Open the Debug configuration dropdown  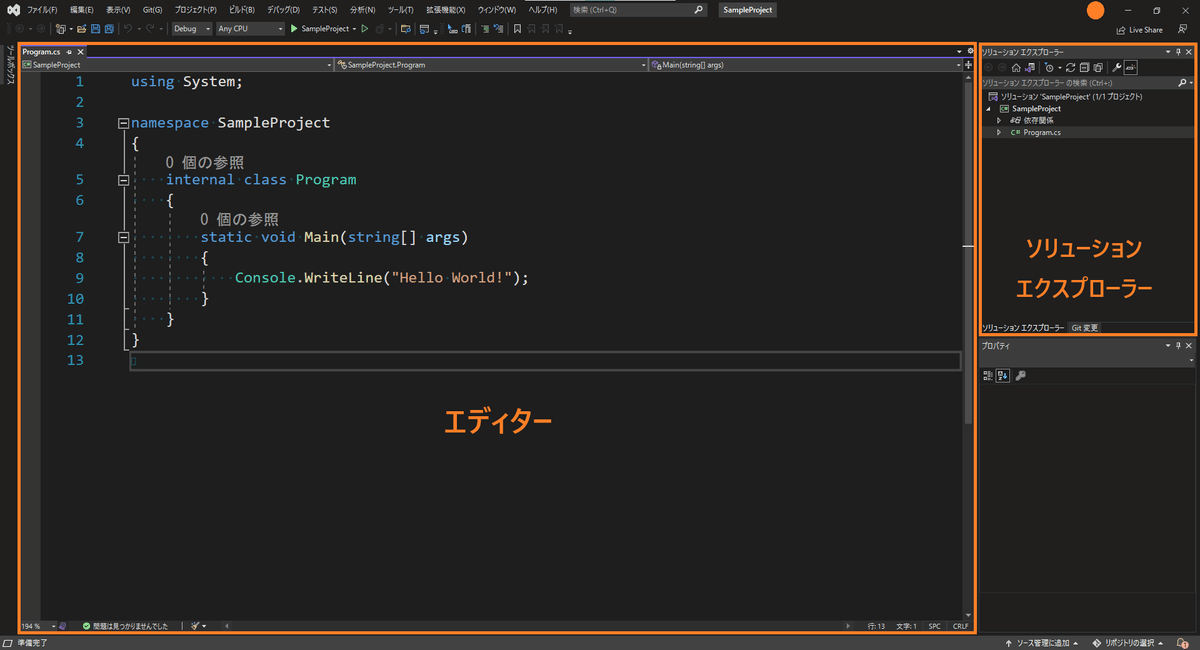click(x=191, y=29)
